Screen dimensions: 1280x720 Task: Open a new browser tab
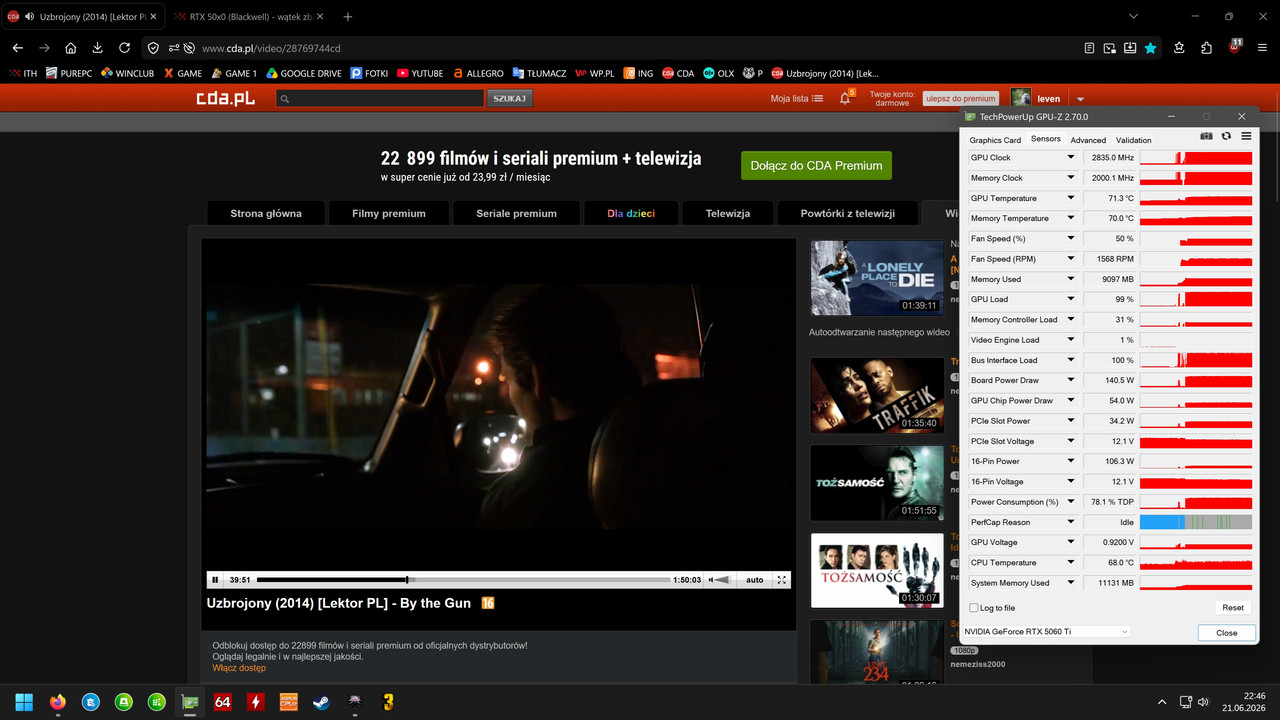348,17
